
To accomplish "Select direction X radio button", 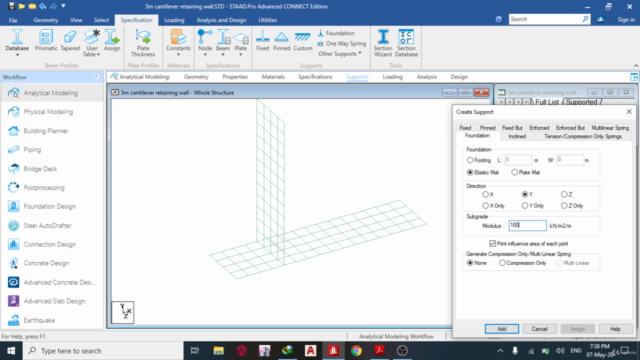I will [485, 194].
